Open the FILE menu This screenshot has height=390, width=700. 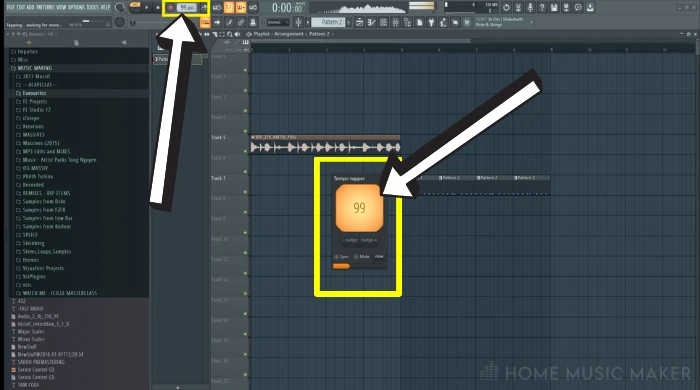[x=10, y=8]
